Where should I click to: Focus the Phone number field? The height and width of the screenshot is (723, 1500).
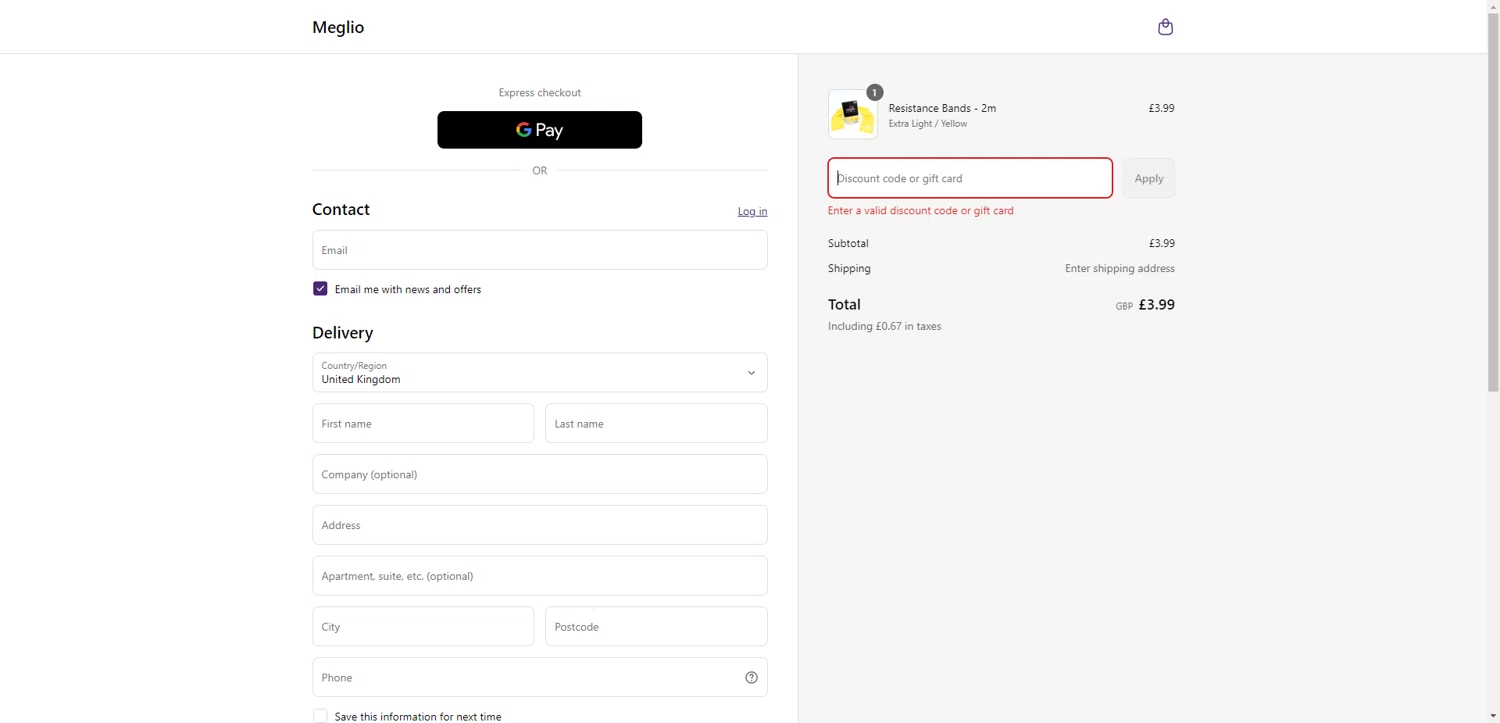pyautogui.click(x=539, y=677)
